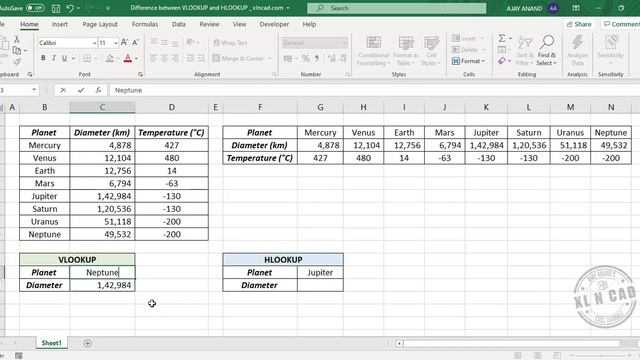Select column C header
640x360 pixels.
(102, 107)
